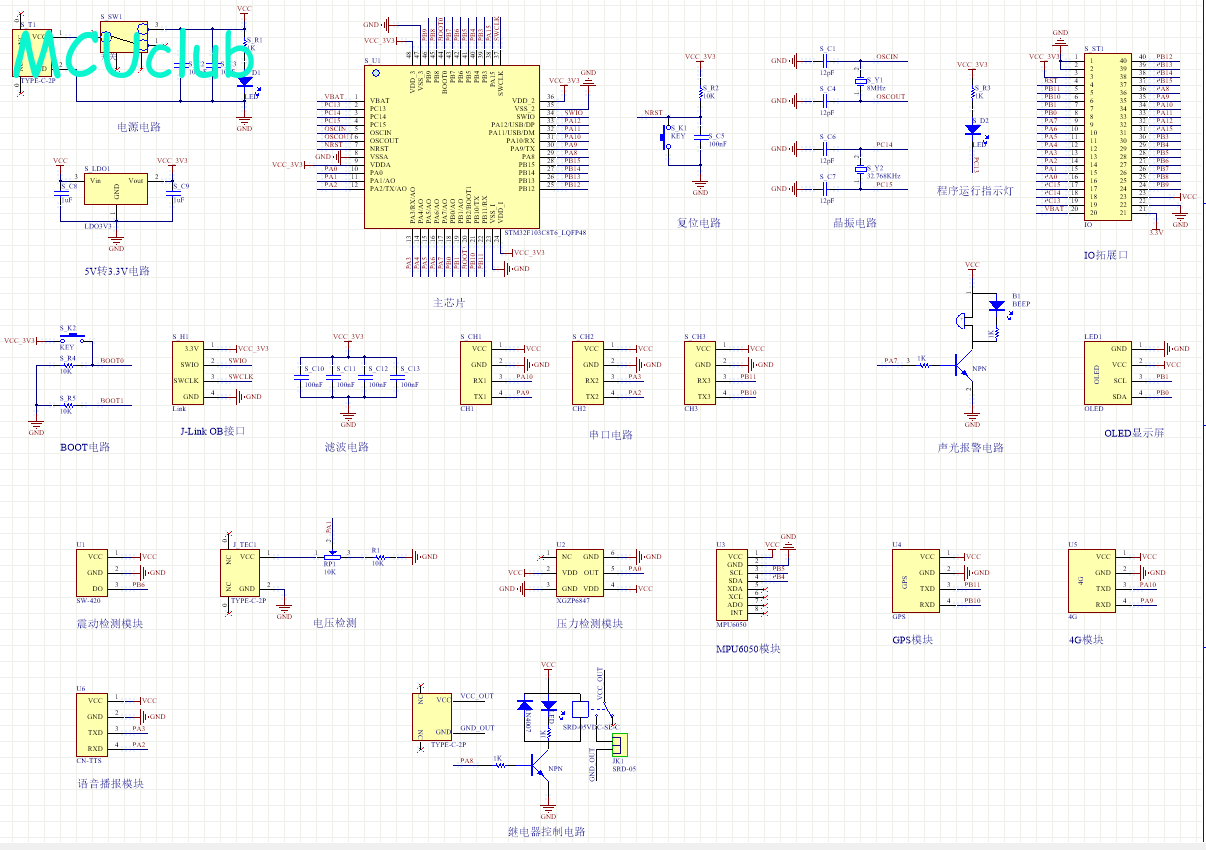Click the NRST net label in reset circuit
This screenshot has height=850, width=1206.
coord(654,113)
